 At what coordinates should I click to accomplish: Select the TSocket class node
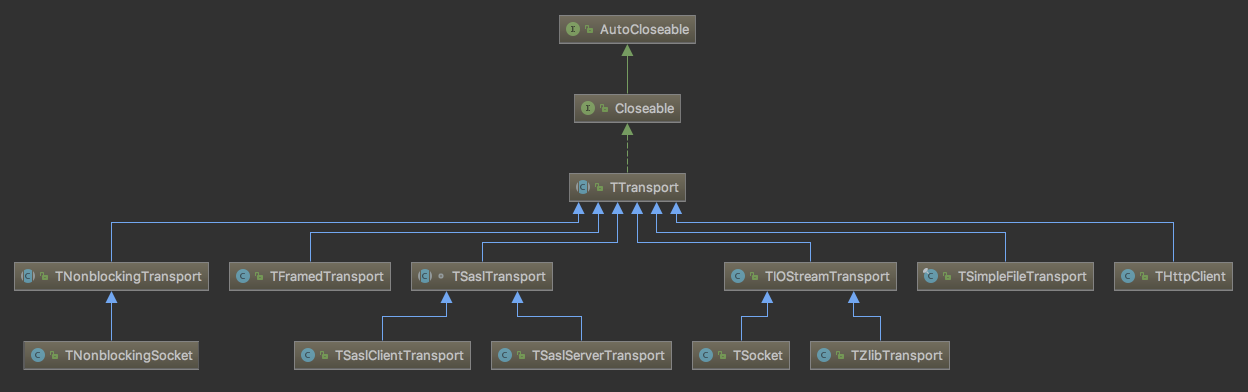741,354
